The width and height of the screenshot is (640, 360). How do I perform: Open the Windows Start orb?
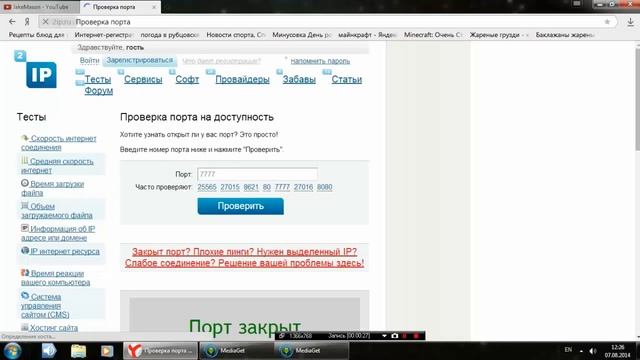pyautogui.click(x=12, y=351)
